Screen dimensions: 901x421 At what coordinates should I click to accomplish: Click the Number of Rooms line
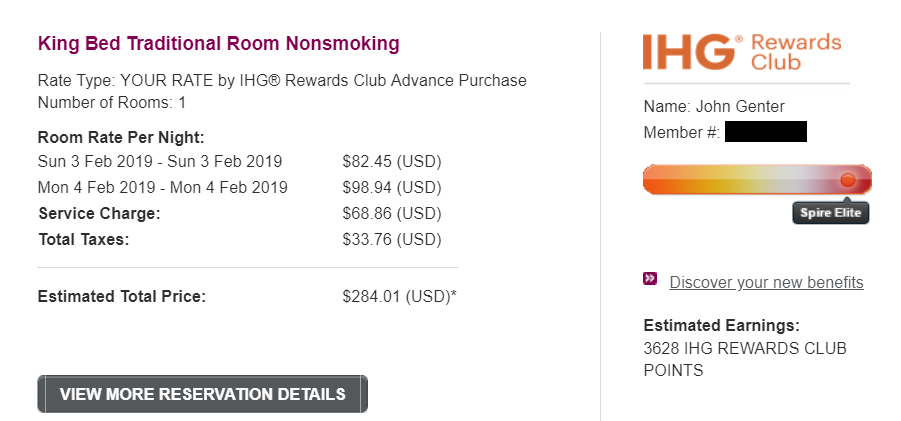[x=112, y=102]
